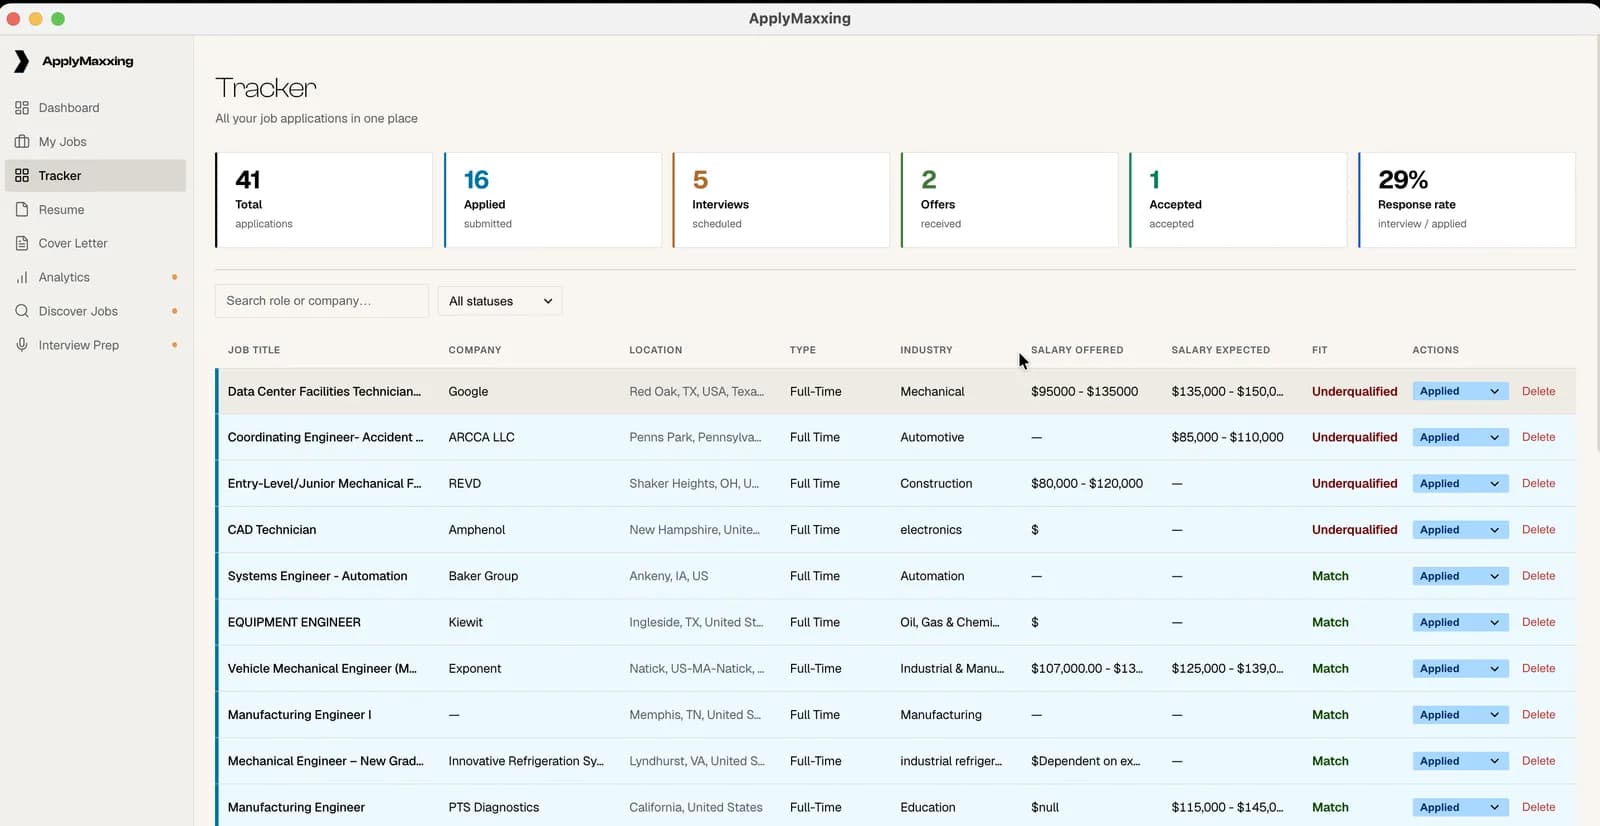Image resolution: width=1600 pixels, height=826 pixels.
Task: Select the 2 Offers received card
Action: tap(1009, 200)
